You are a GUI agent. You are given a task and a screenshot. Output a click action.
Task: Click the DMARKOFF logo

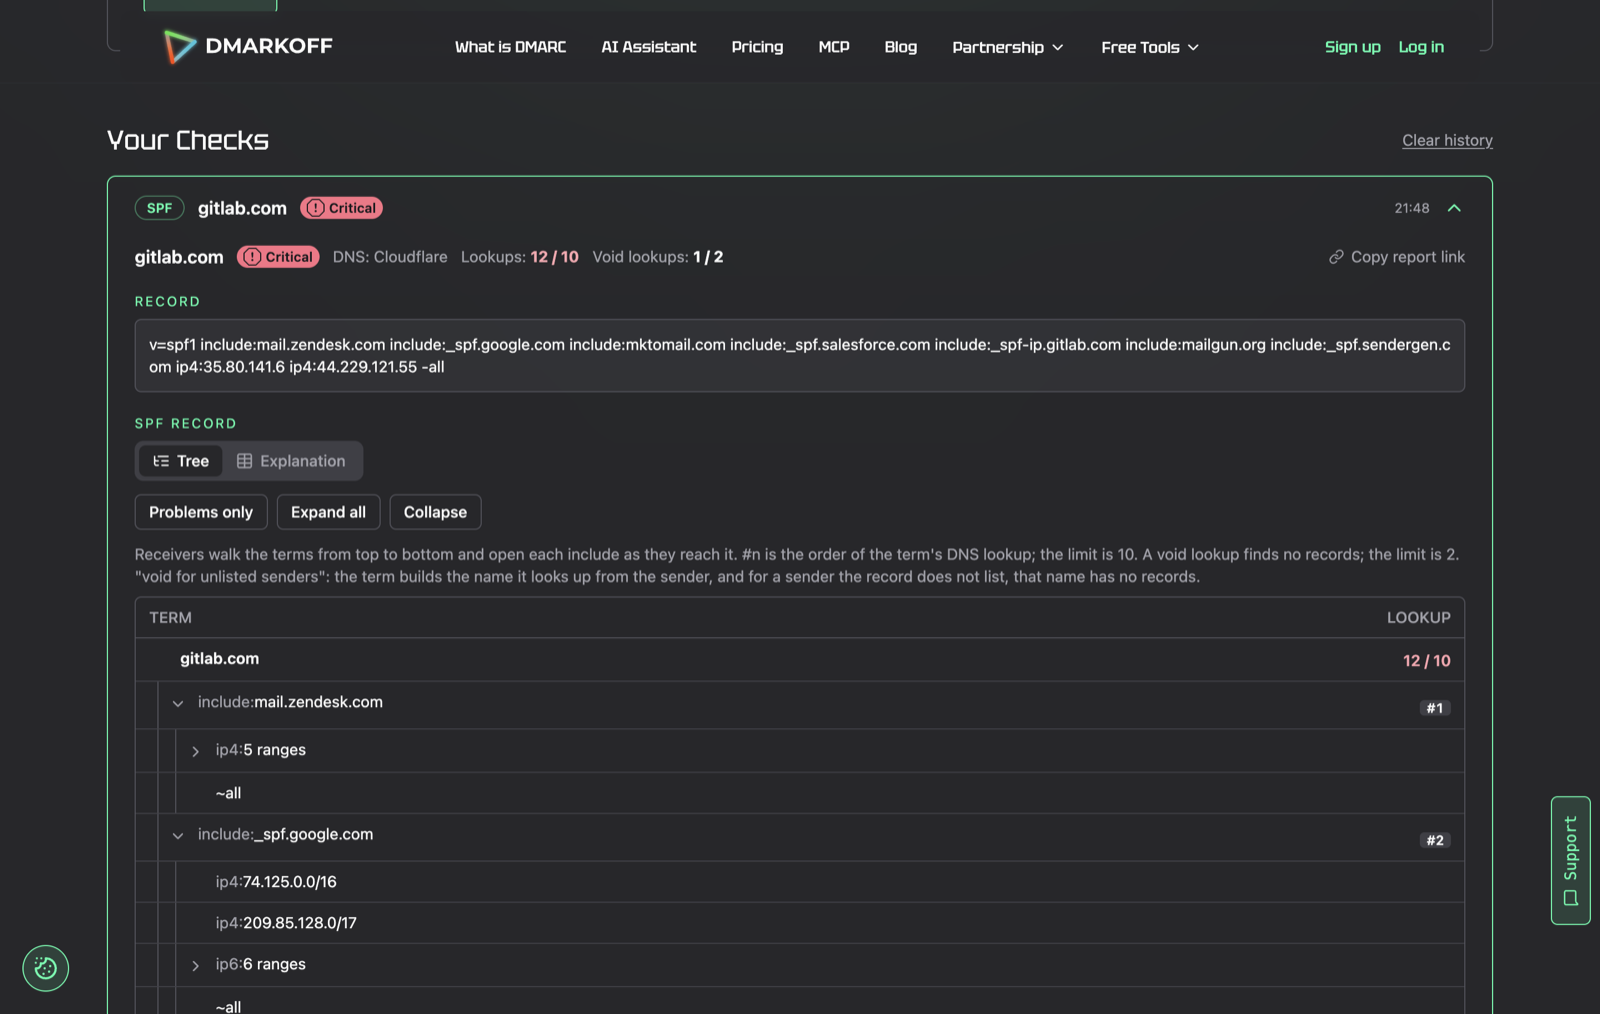(248, 46)
